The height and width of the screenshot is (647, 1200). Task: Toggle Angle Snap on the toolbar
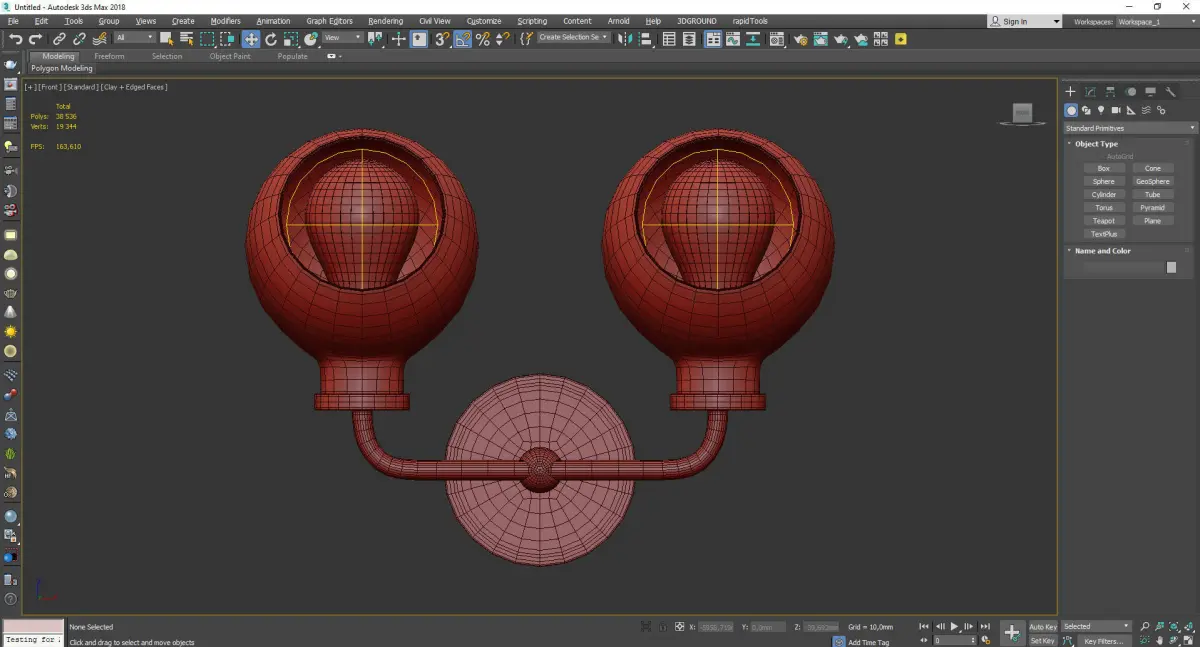pos(463,39)
